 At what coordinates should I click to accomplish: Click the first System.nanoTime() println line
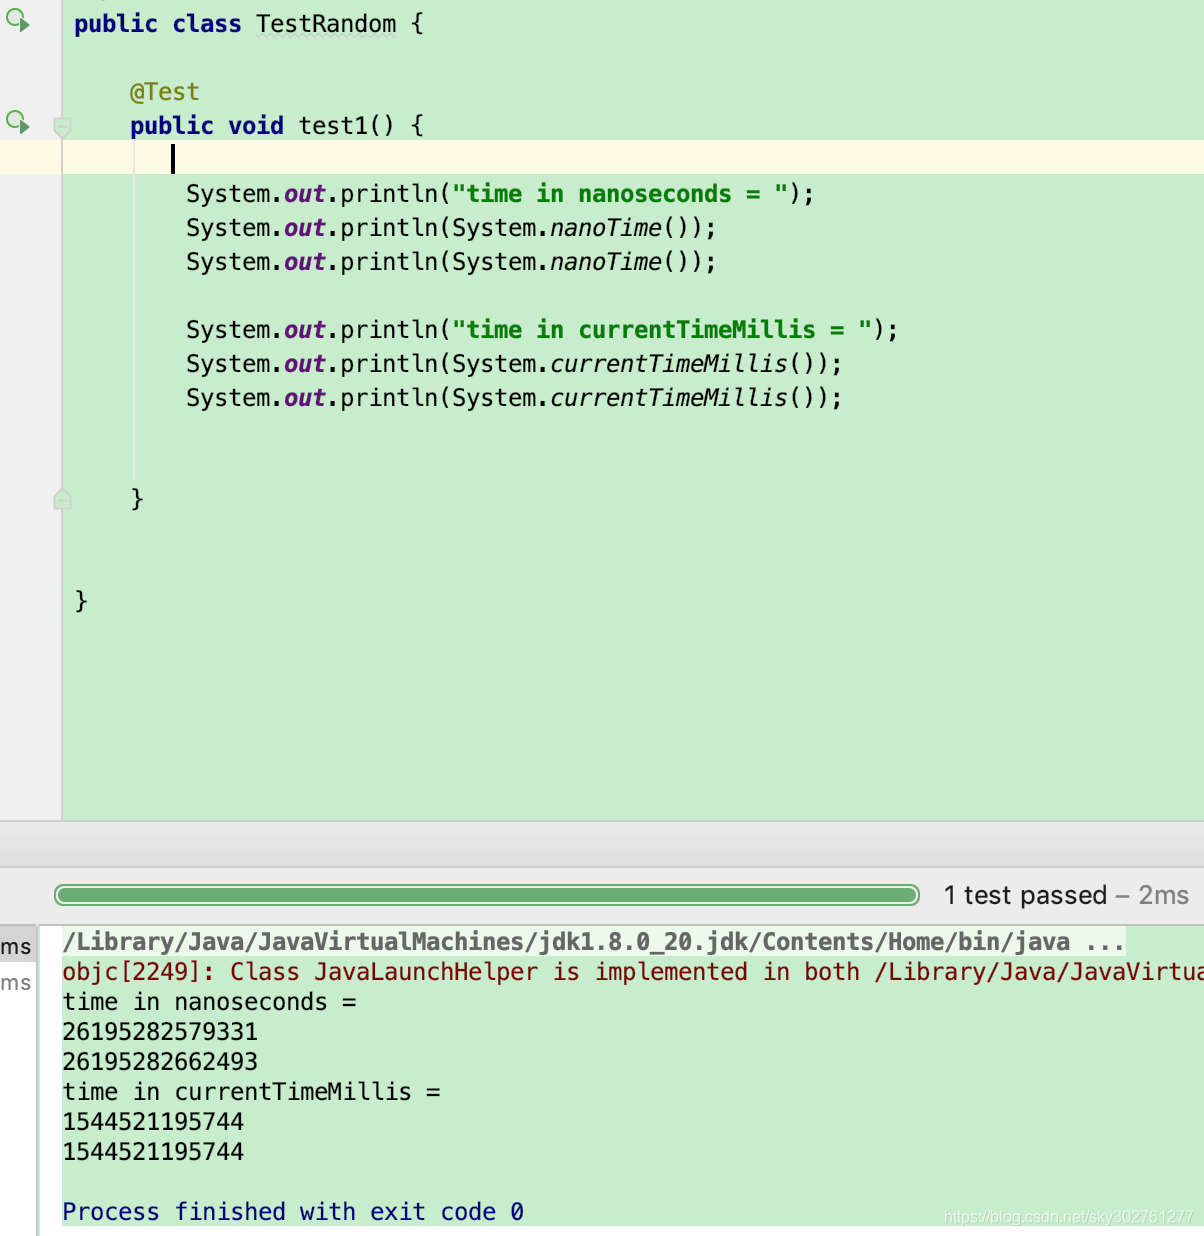coord(451,228)
